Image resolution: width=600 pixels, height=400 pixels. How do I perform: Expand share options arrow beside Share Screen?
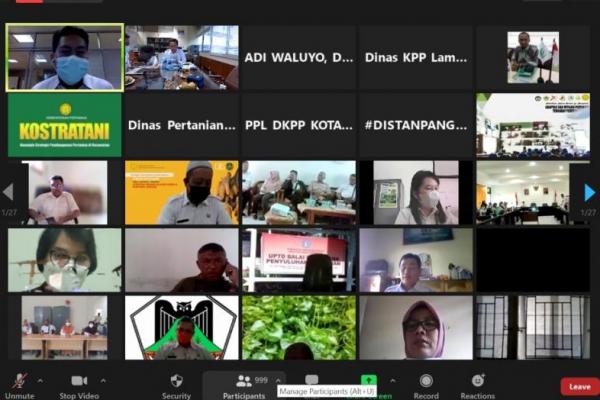pyautogui.click(x=391, y=381)
